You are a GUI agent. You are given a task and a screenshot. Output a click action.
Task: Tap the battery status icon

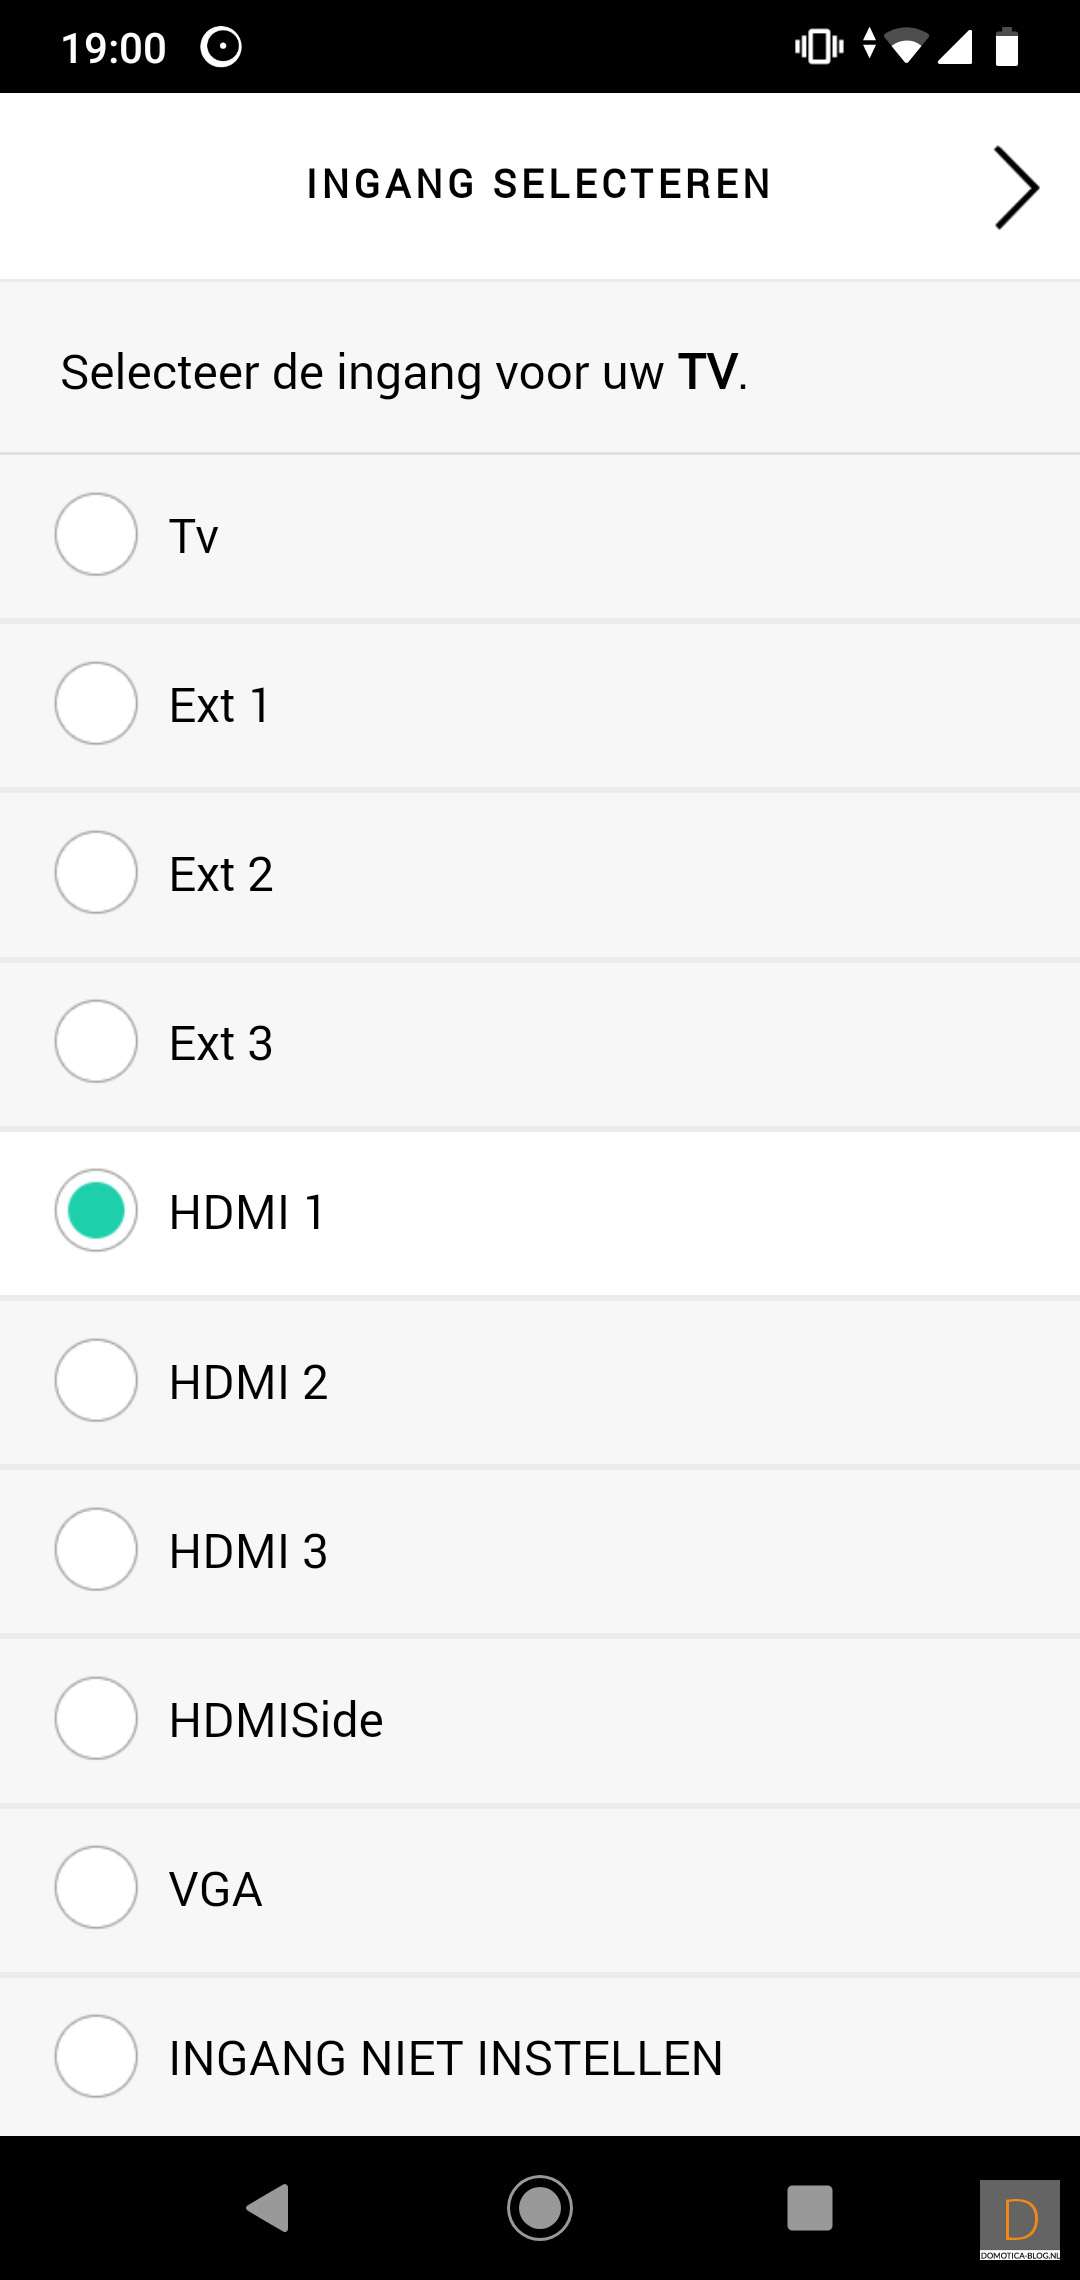tap(1007, 47)
